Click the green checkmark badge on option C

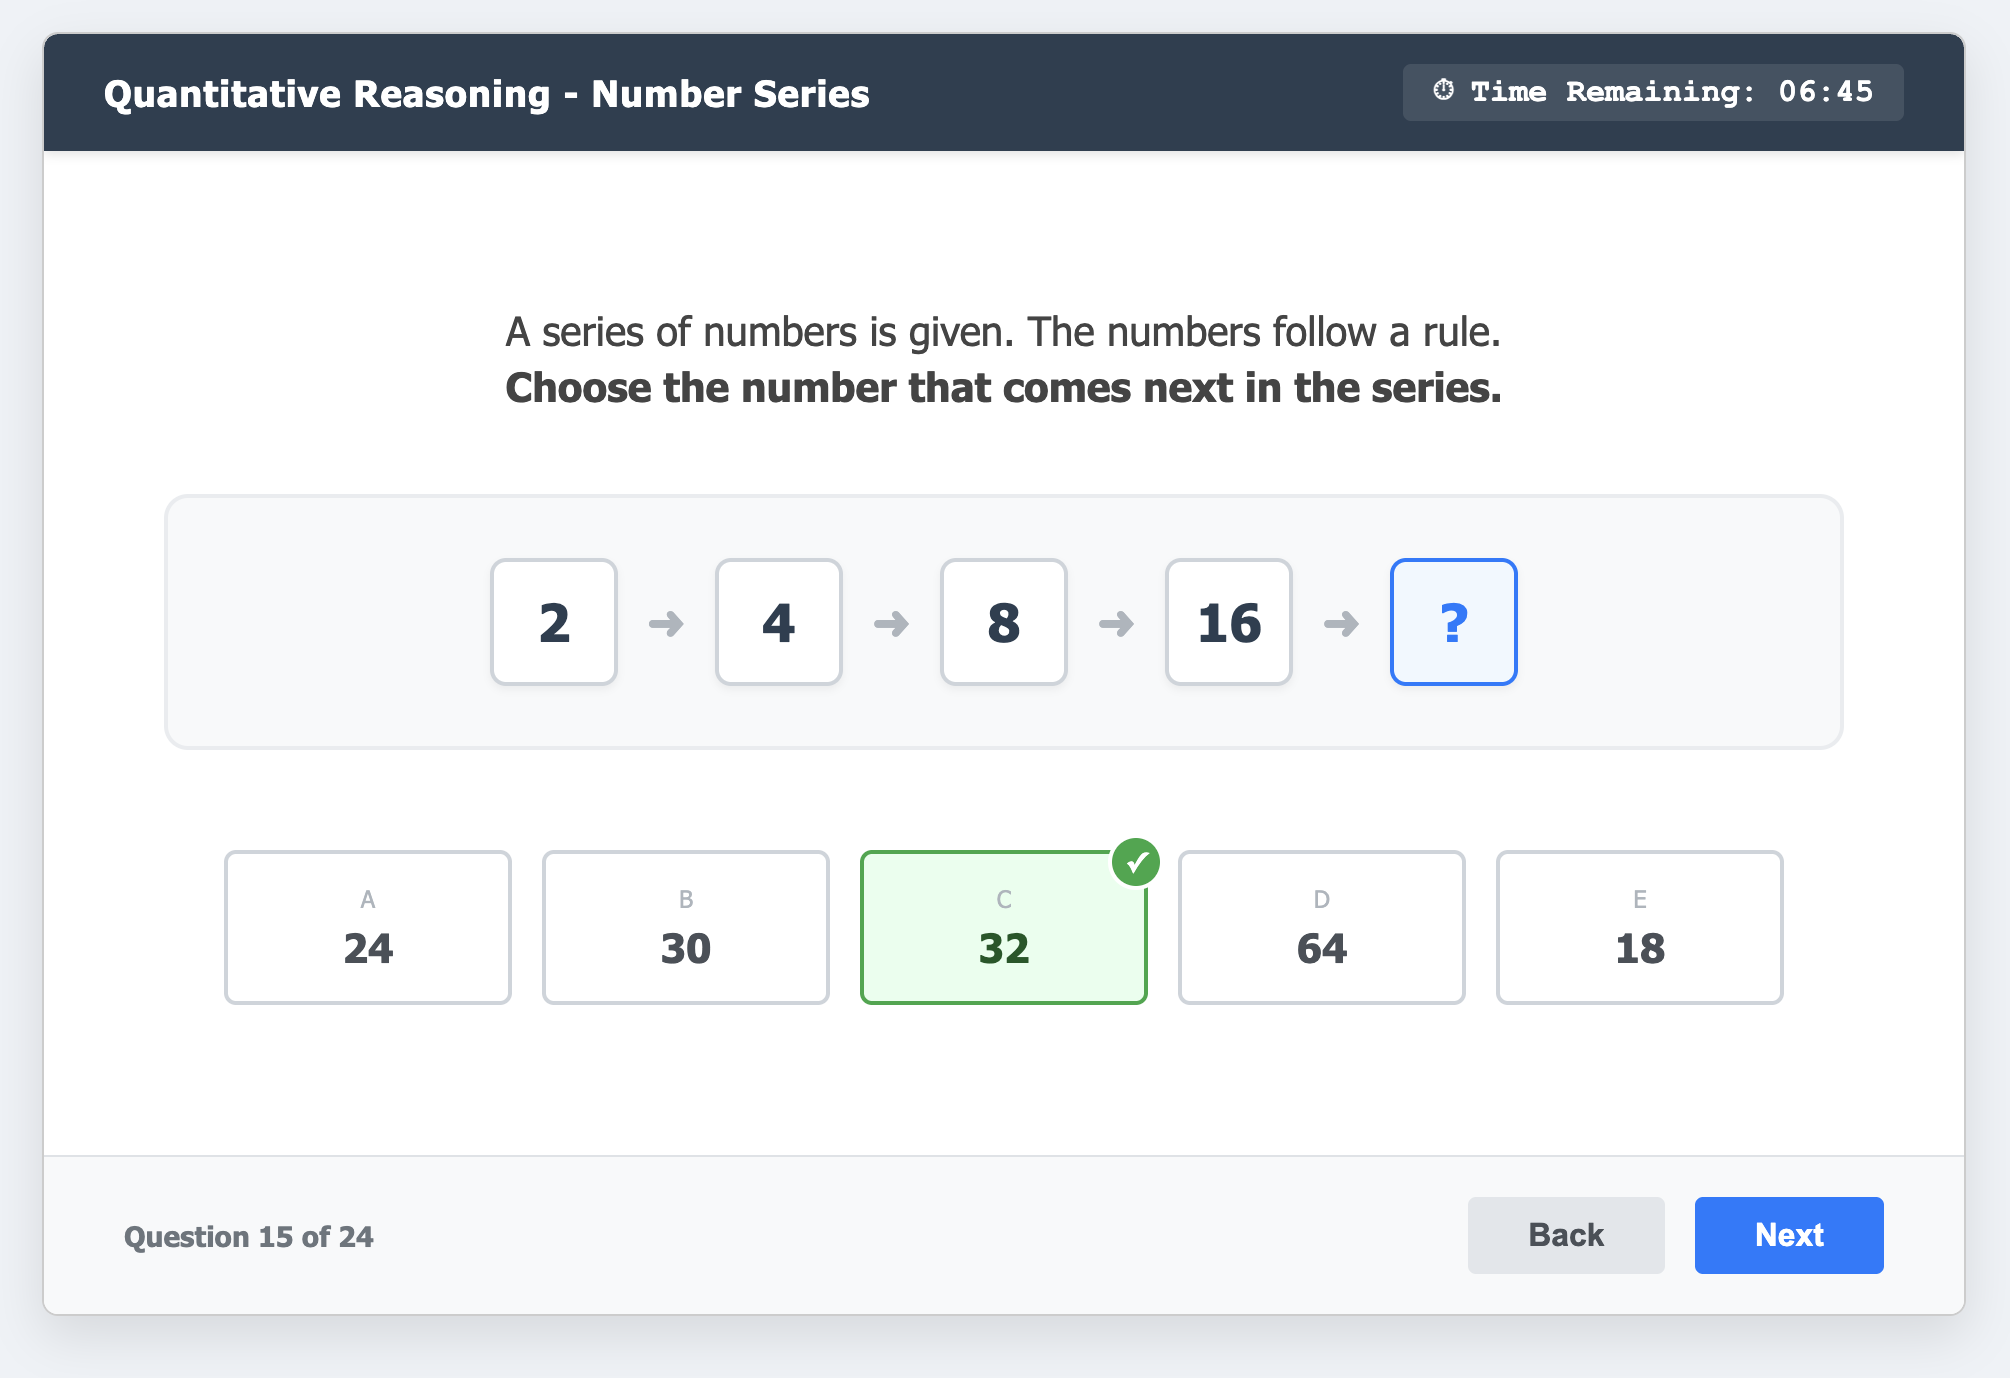click(1136, 862)
